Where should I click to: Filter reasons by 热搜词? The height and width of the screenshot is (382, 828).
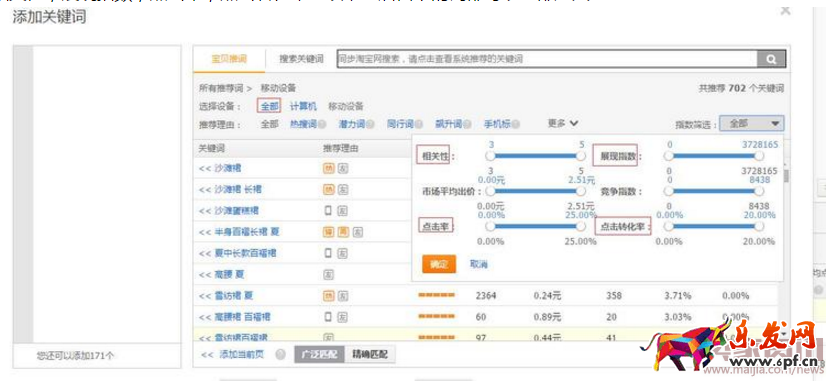click(303, 124)
